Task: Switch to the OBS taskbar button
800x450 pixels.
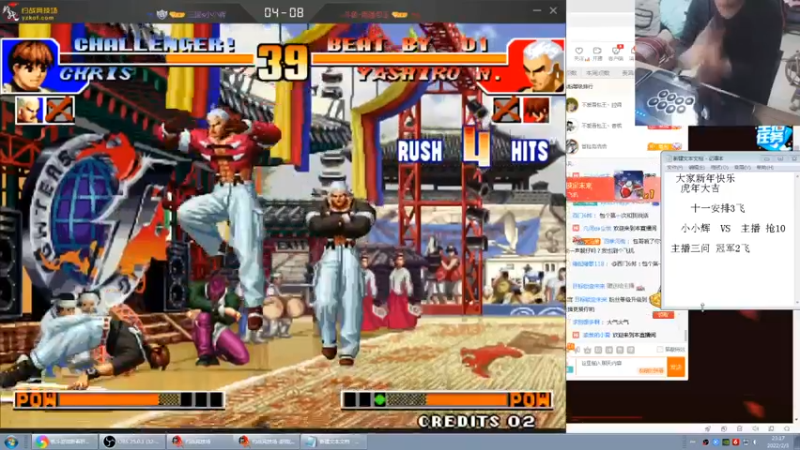Action: (132, 441)
